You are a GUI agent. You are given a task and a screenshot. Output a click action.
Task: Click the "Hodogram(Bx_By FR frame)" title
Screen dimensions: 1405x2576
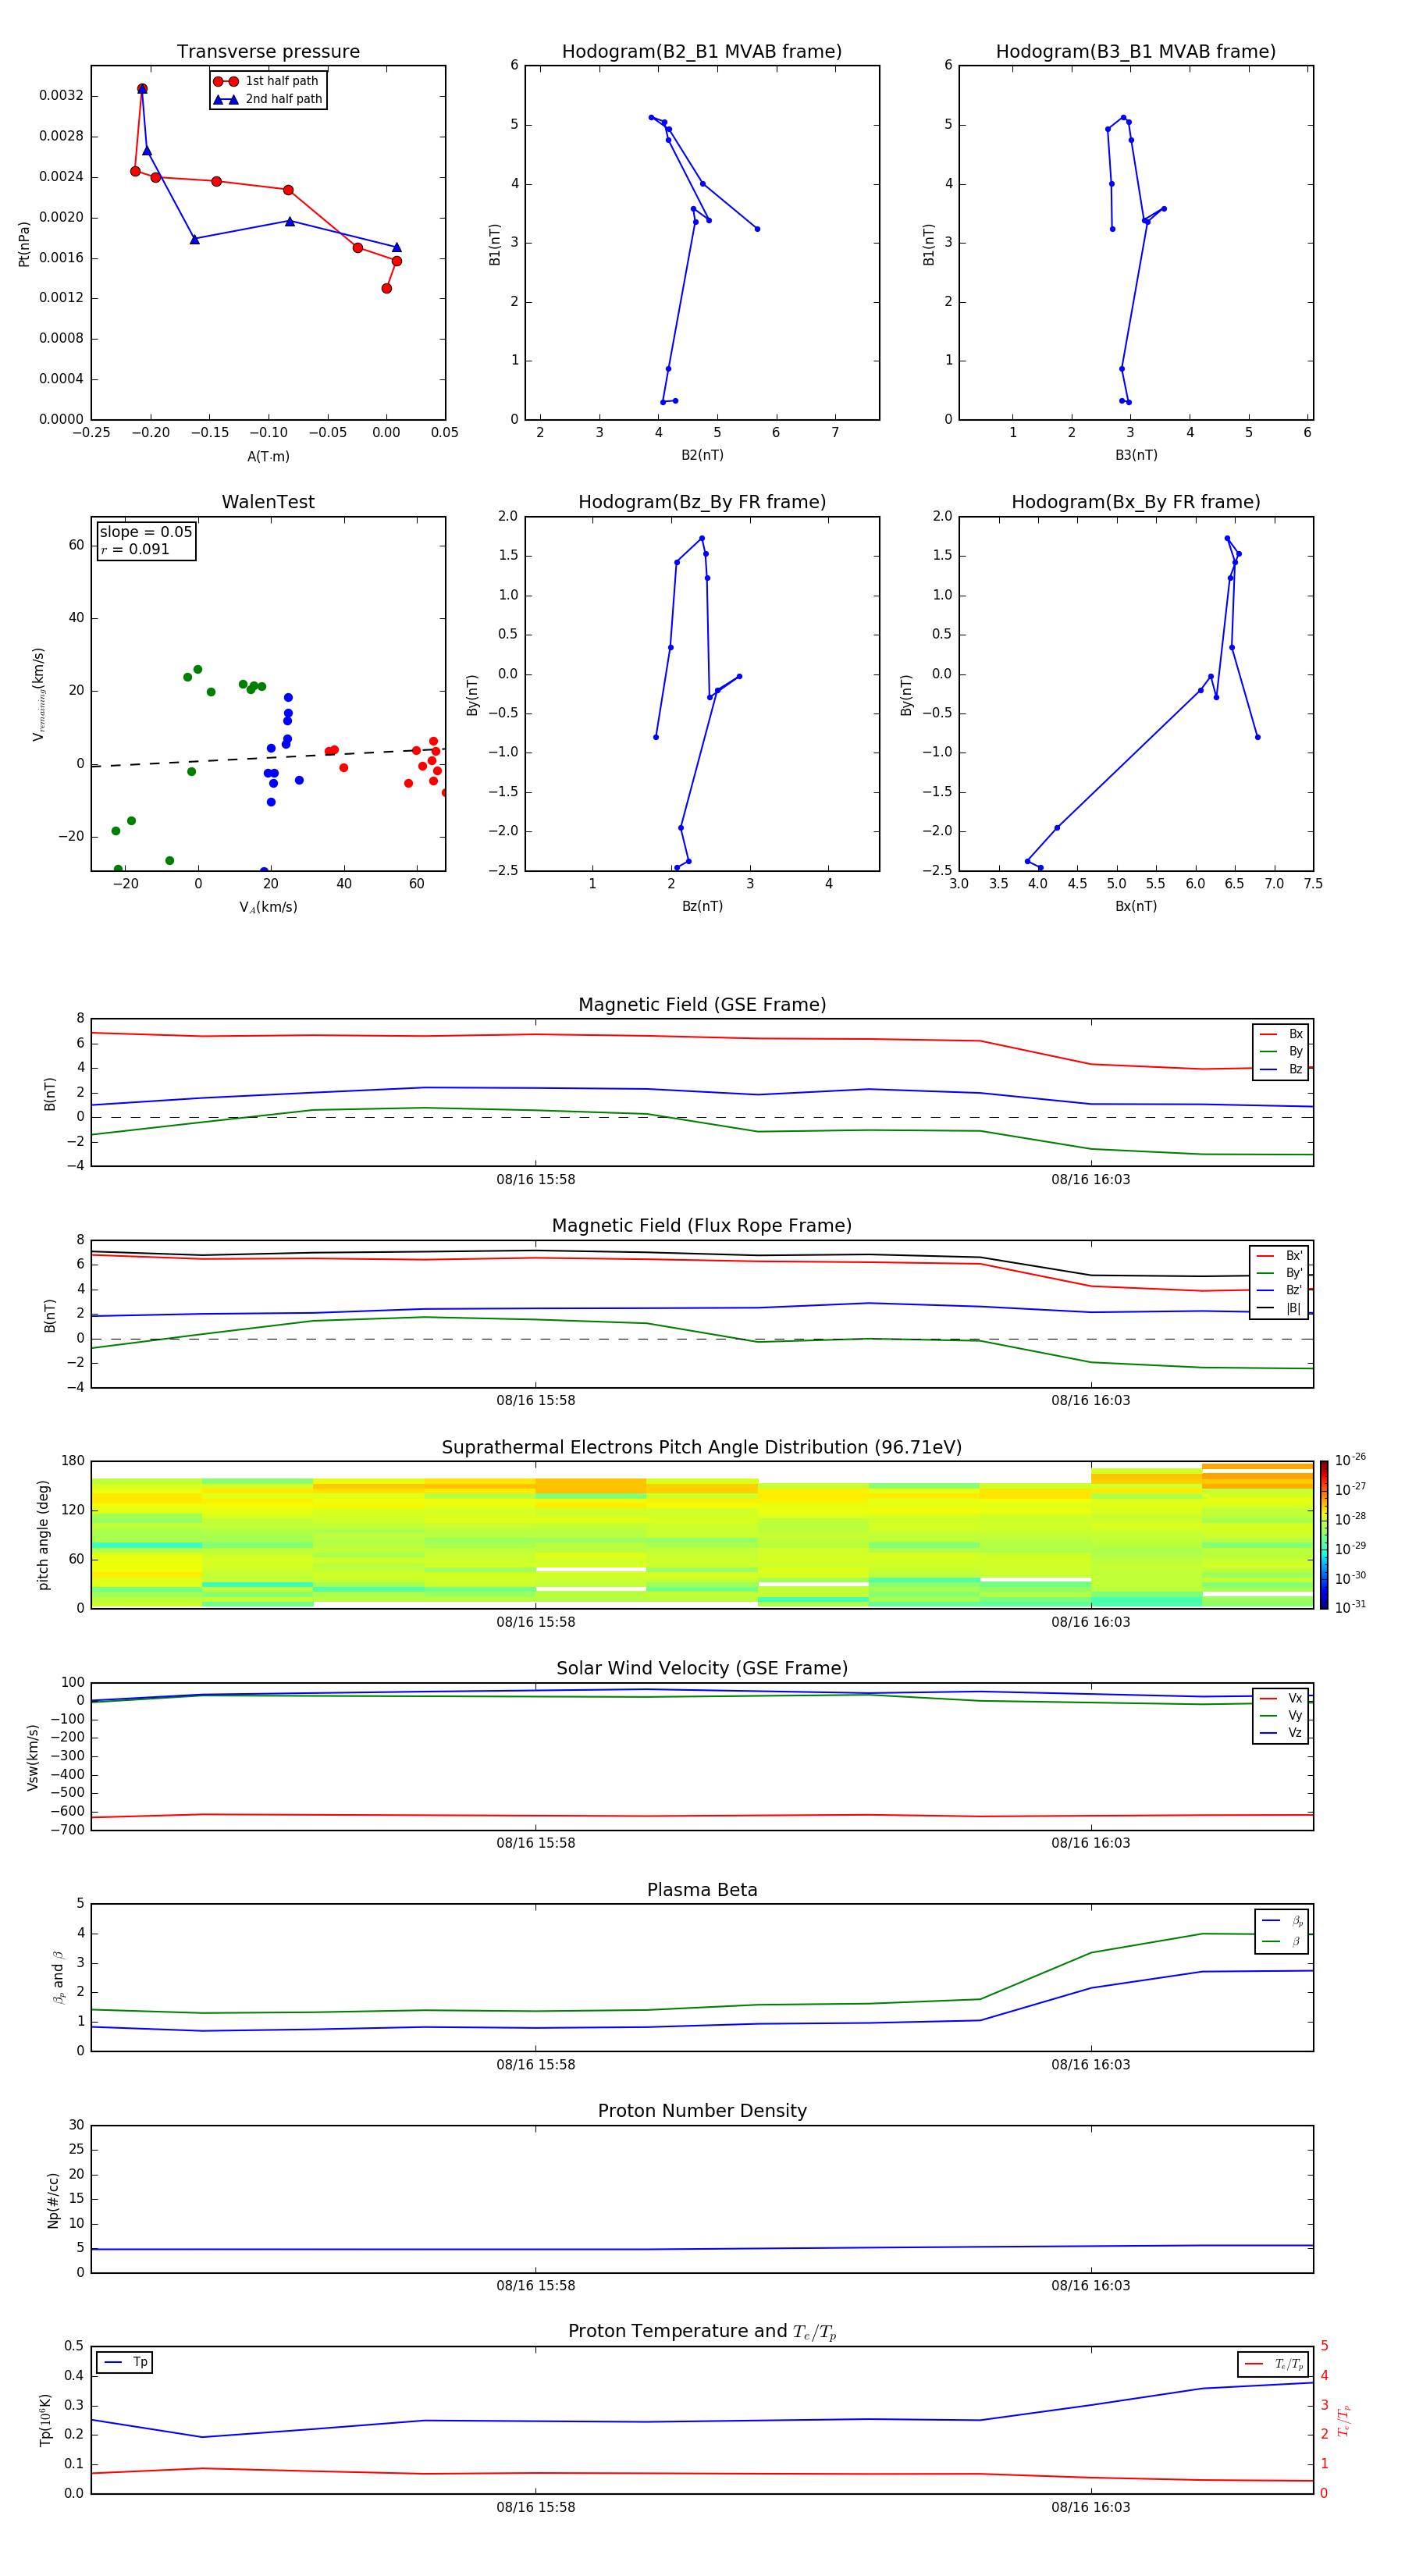[x=1136, y=502]
